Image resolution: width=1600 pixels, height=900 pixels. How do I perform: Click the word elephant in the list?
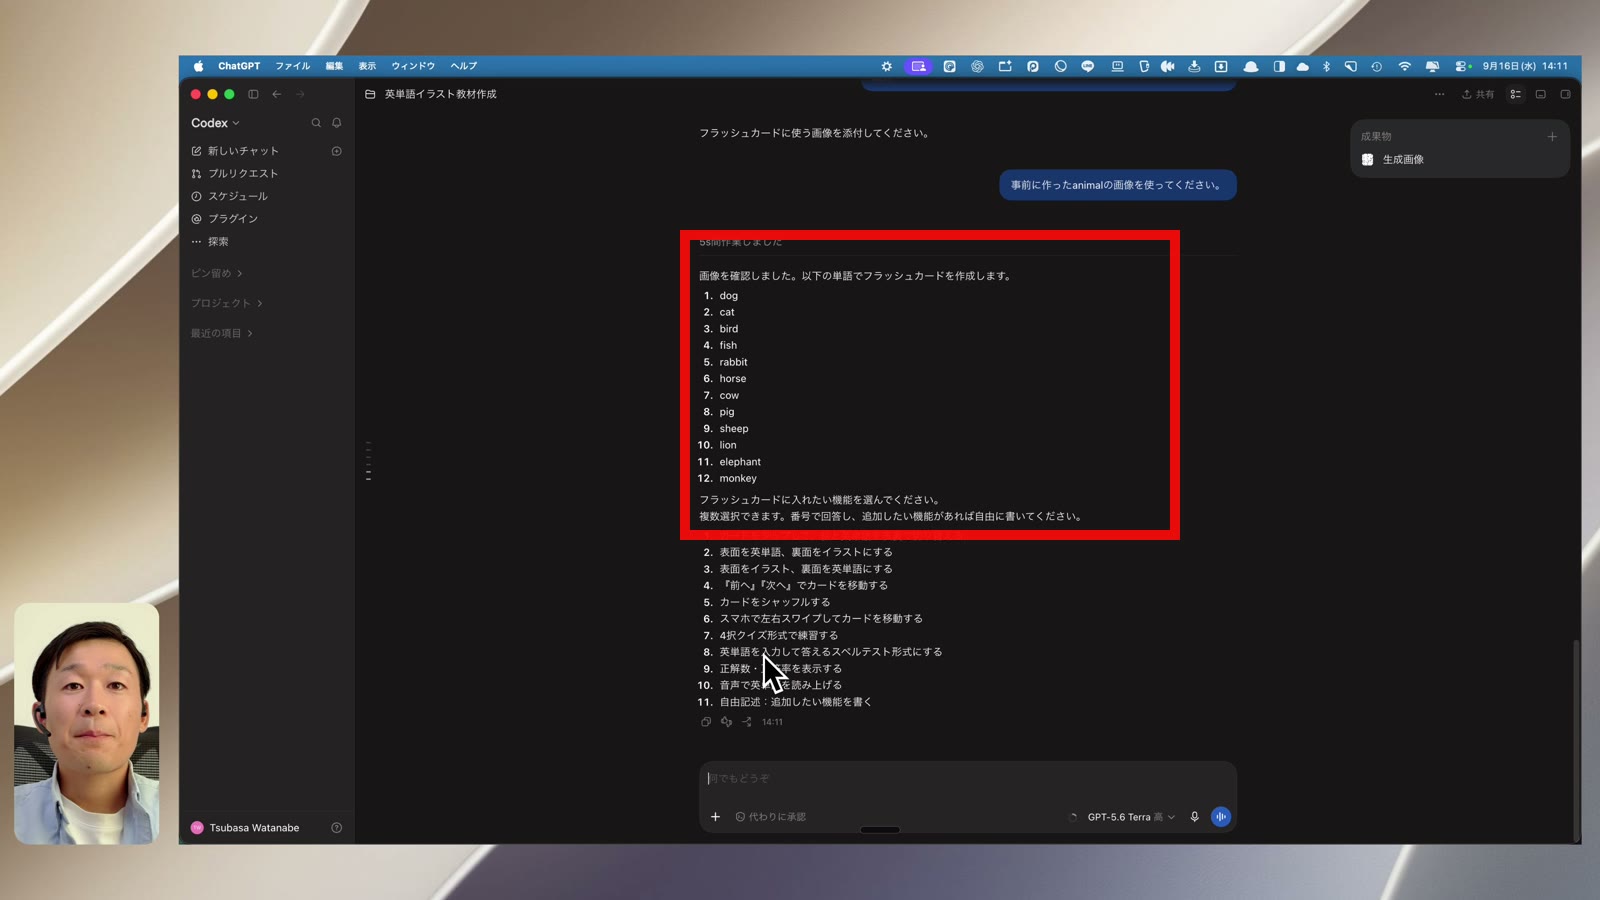[x=740, y=462]
